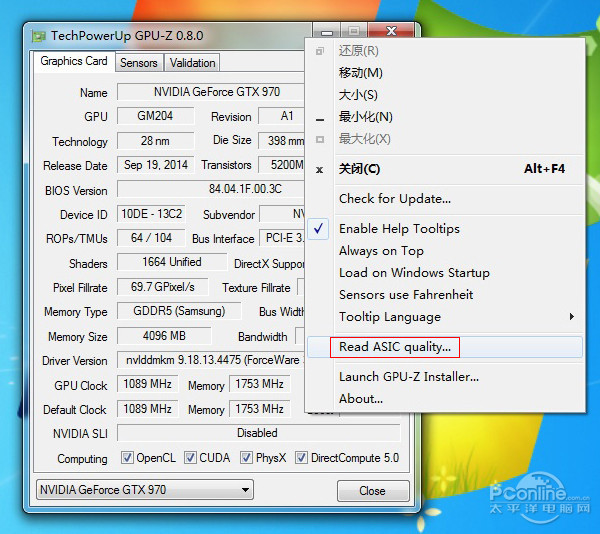Click the GPU Clock value 1089 MHz
This screenshot has width=600, height=534.
pos(148,384)
